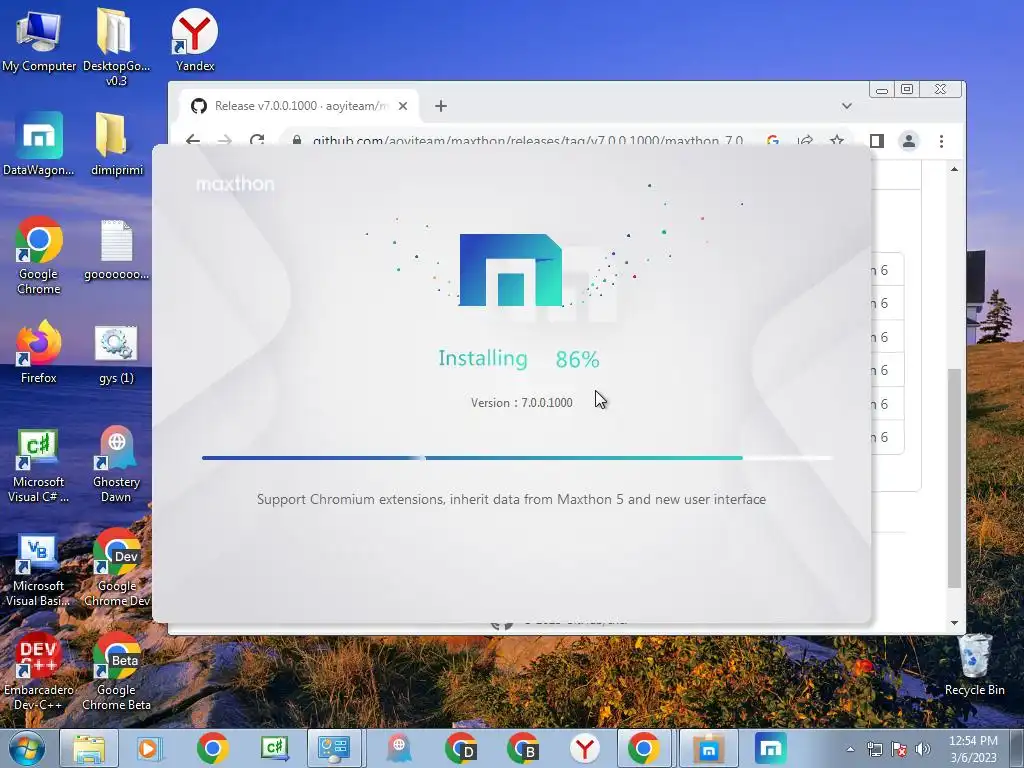
Task: Open Chrome's three-dot menu
Action: (x=941, y=140)
